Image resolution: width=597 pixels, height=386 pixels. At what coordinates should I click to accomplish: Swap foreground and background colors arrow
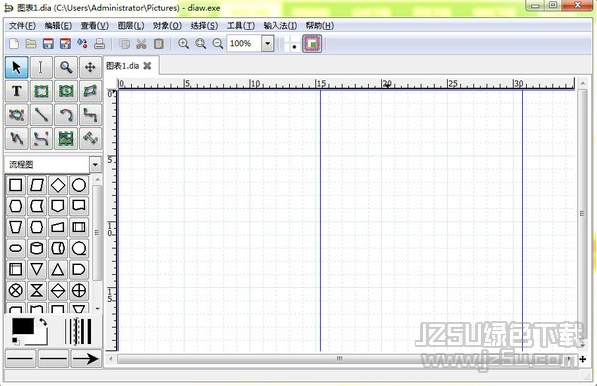coord(43,322)
